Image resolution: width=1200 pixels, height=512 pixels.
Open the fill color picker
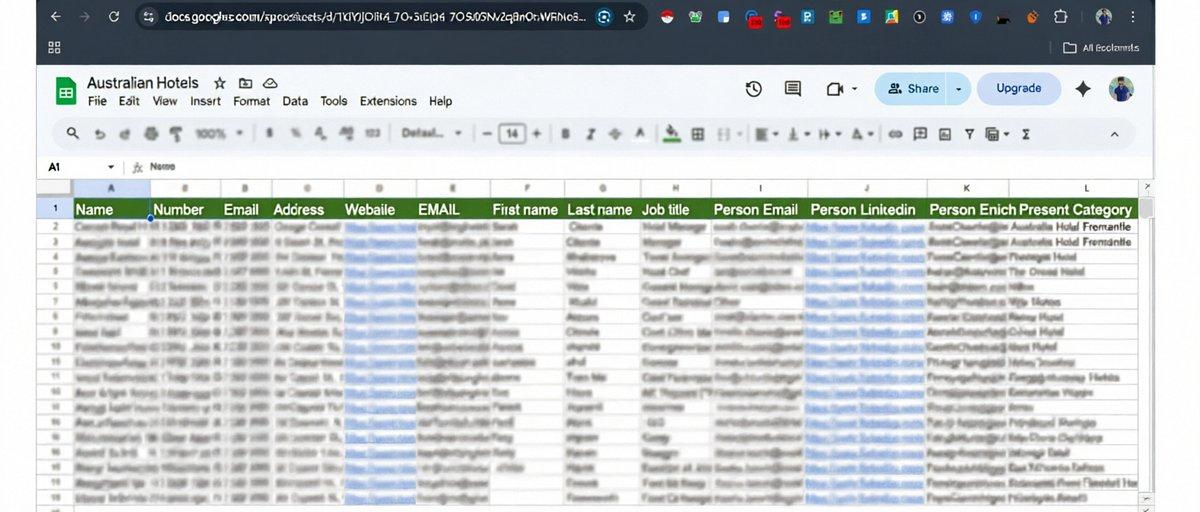click(672, 134)
